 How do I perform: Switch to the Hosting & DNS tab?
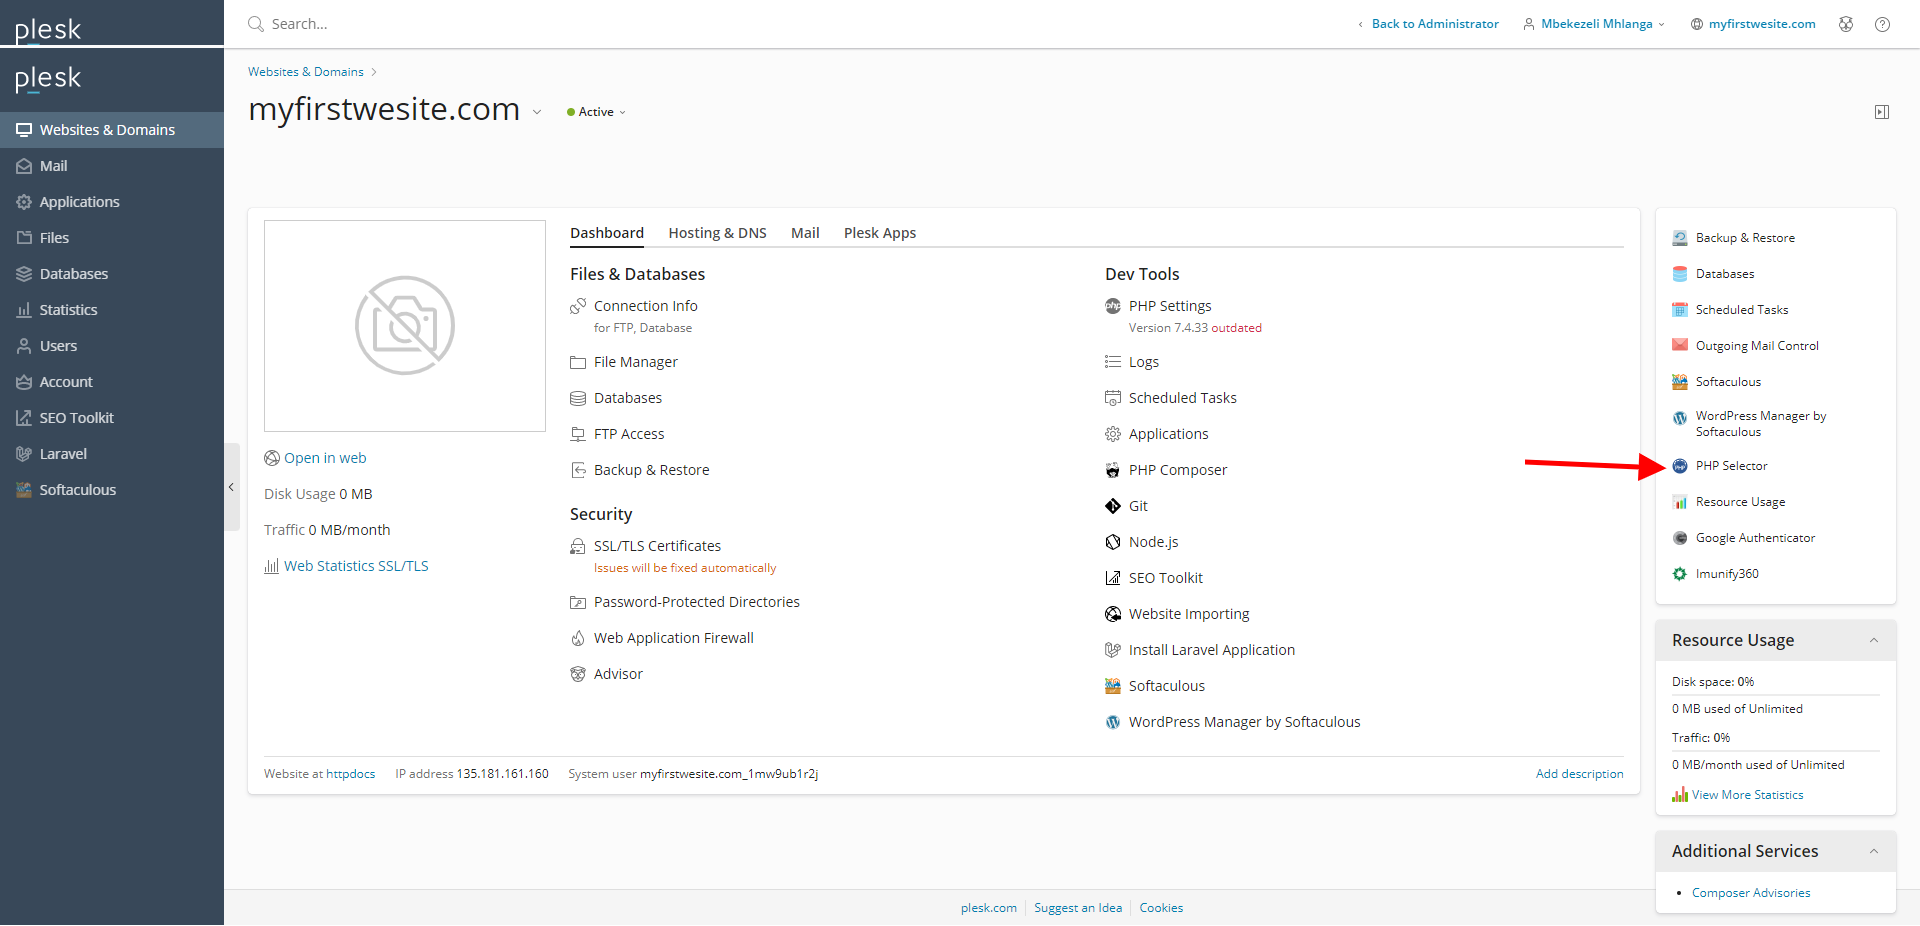pos(717,233)
